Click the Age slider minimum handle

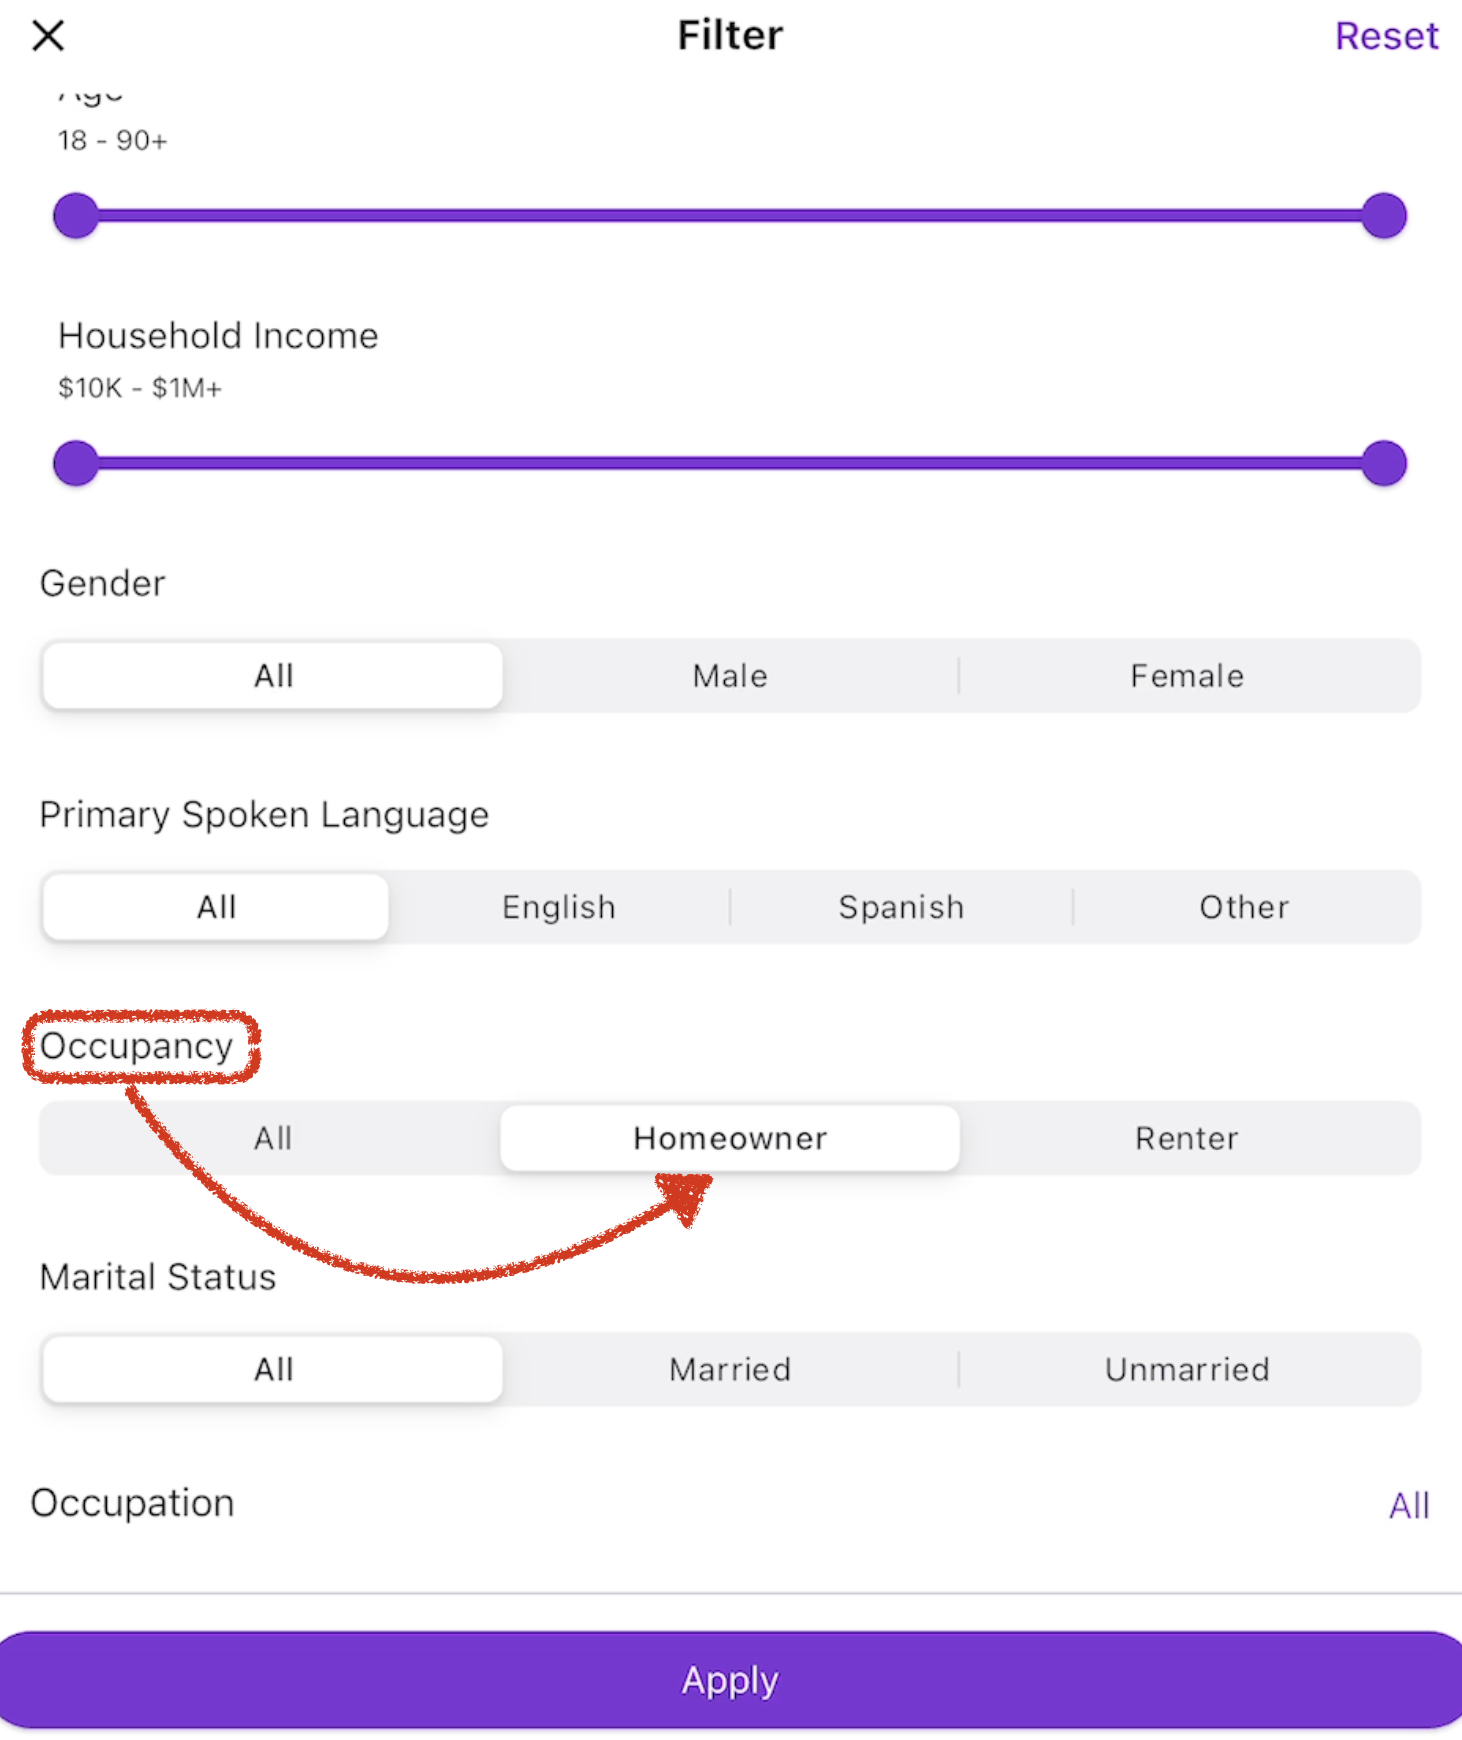point(76,216)
